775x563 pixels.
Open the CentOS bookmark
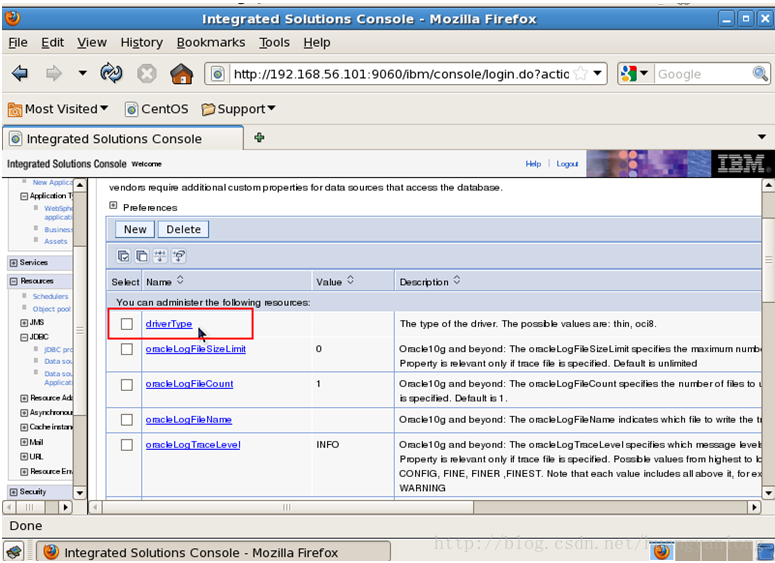(157, 109)
